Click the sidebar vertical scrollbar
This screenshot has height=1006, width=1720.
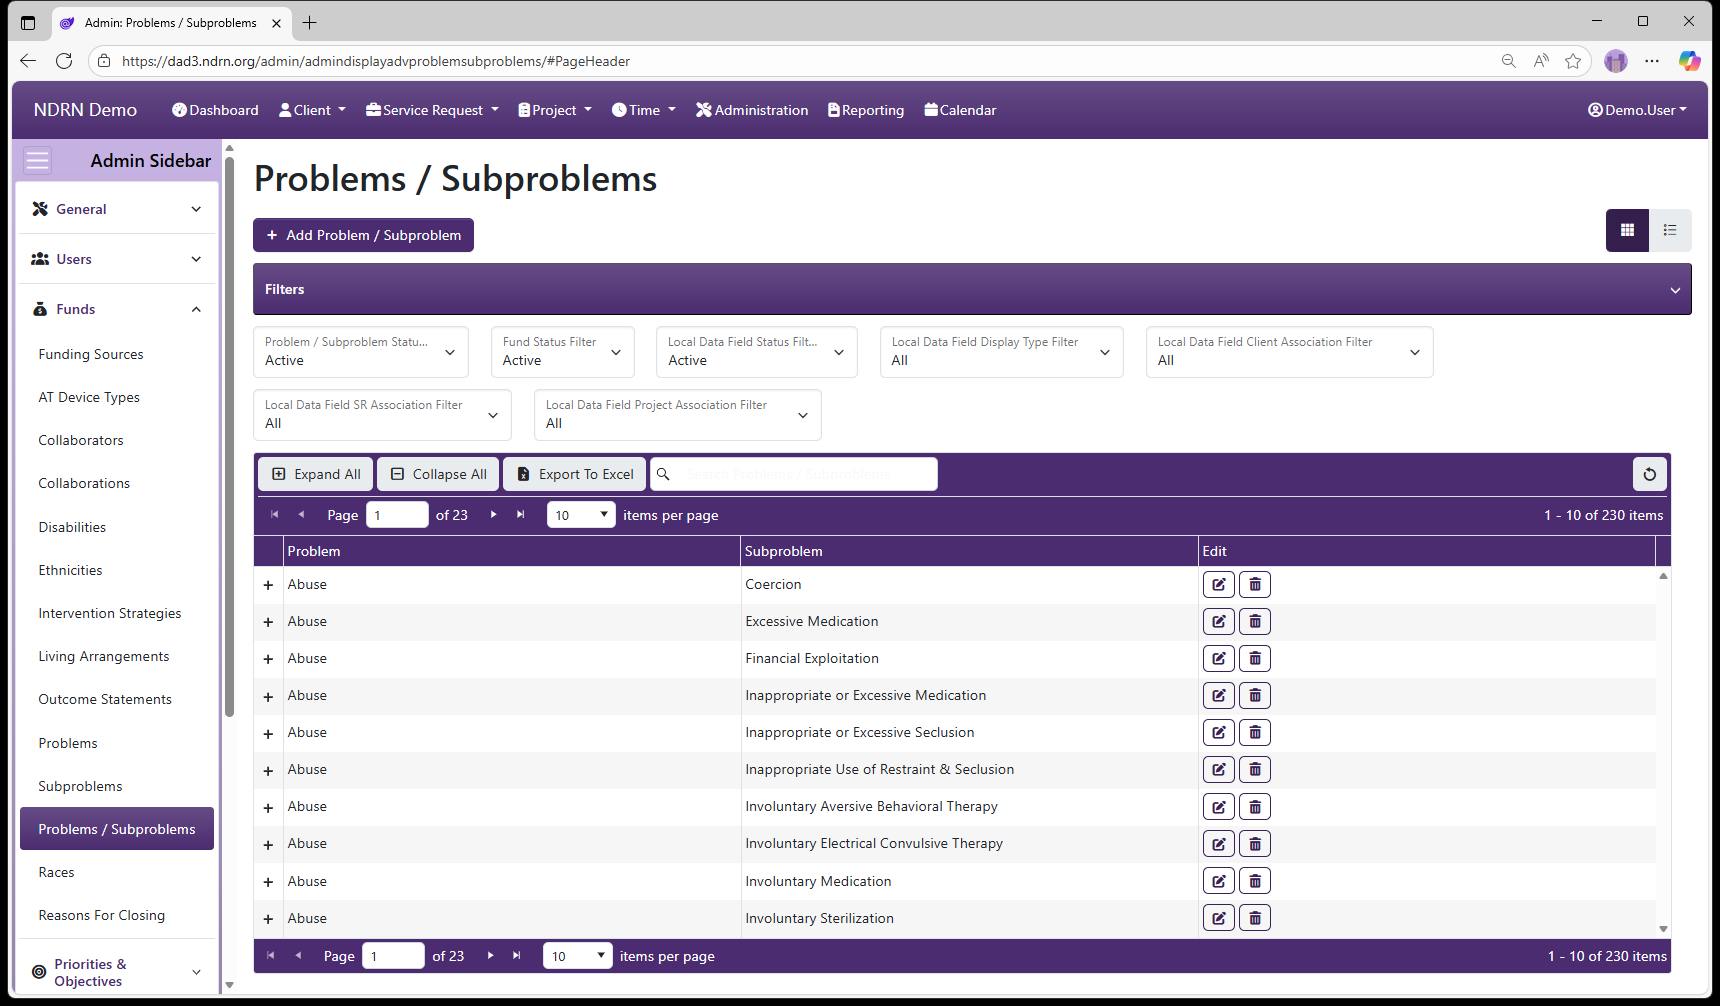pos(229,435)
